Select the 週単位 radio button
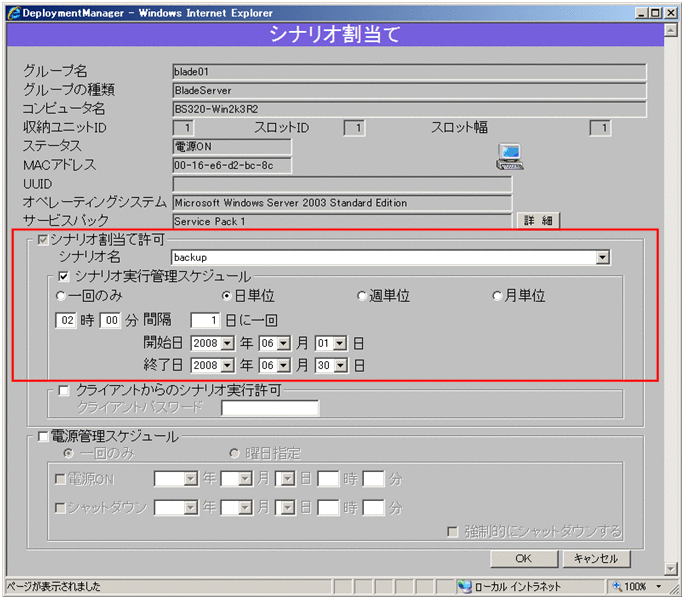This screenshot has width=685, height=600. [361, 296]
